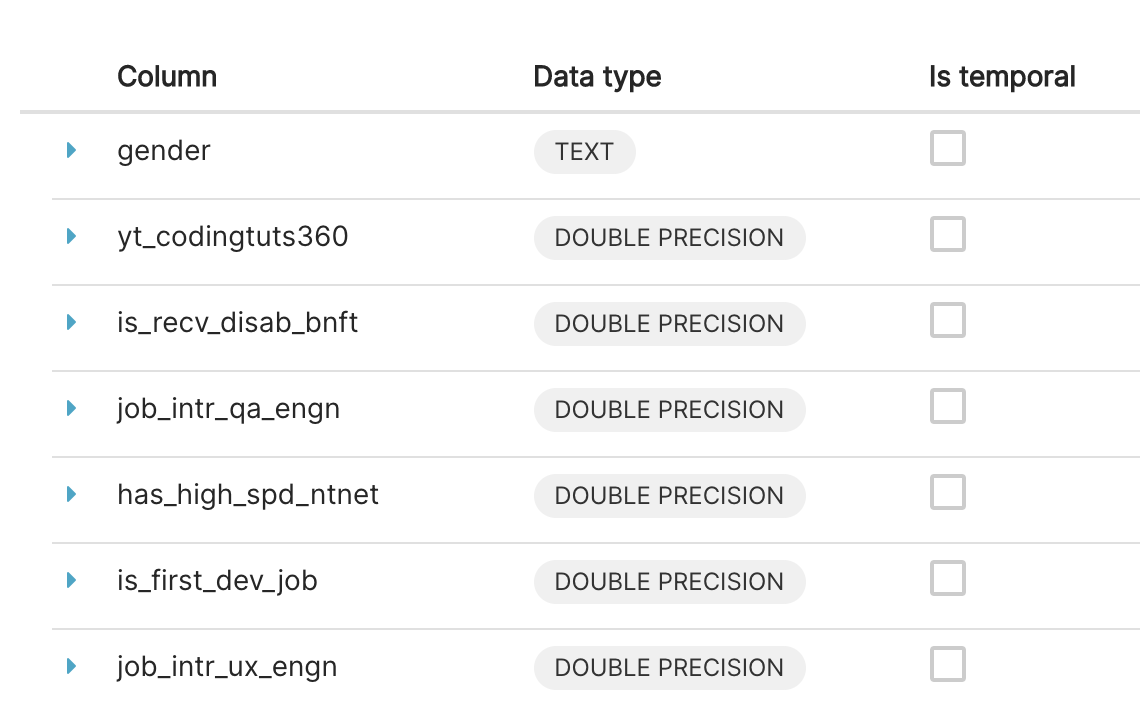
Task: Expand the job_intr_qa_engn row
Action: pos(70,408)
